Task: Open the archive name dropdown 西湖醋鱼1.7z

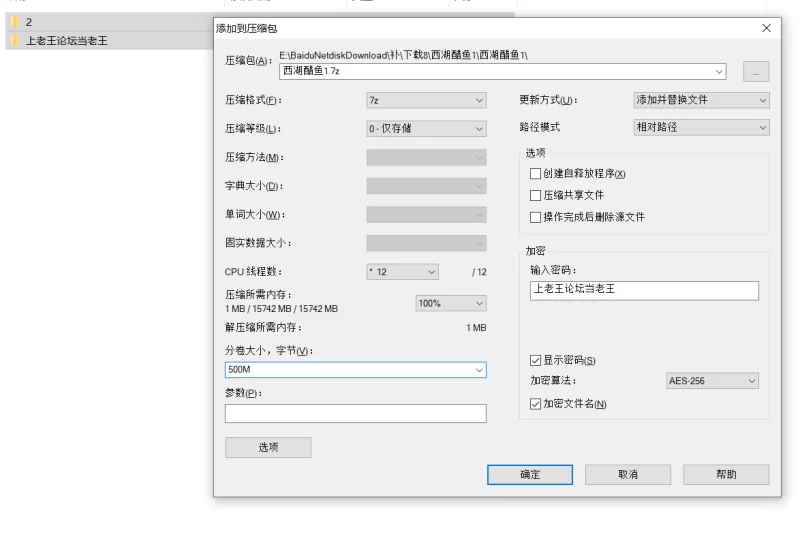Action: pyautogui.click(x=719, y=71)
